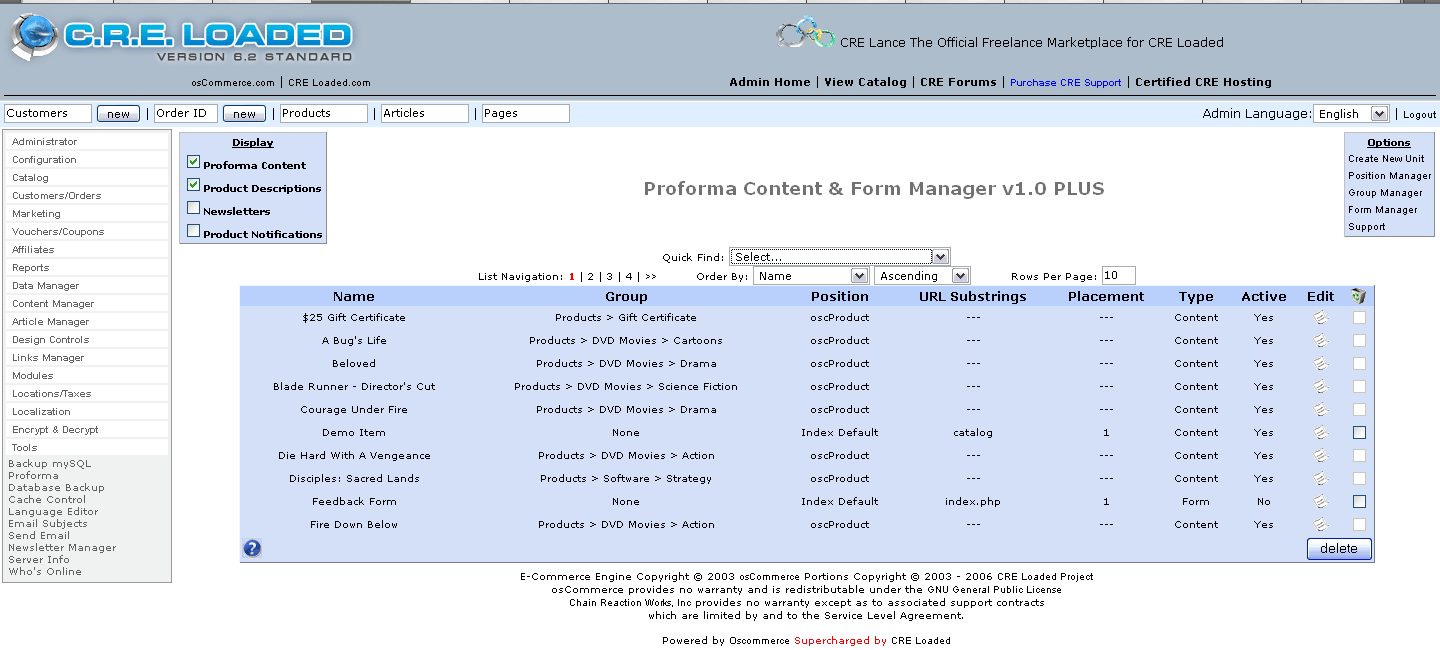Viewport: 1440px width, 650px height.
Task: Open the Order By Name dropdown
Action: (x=812, y=276)
